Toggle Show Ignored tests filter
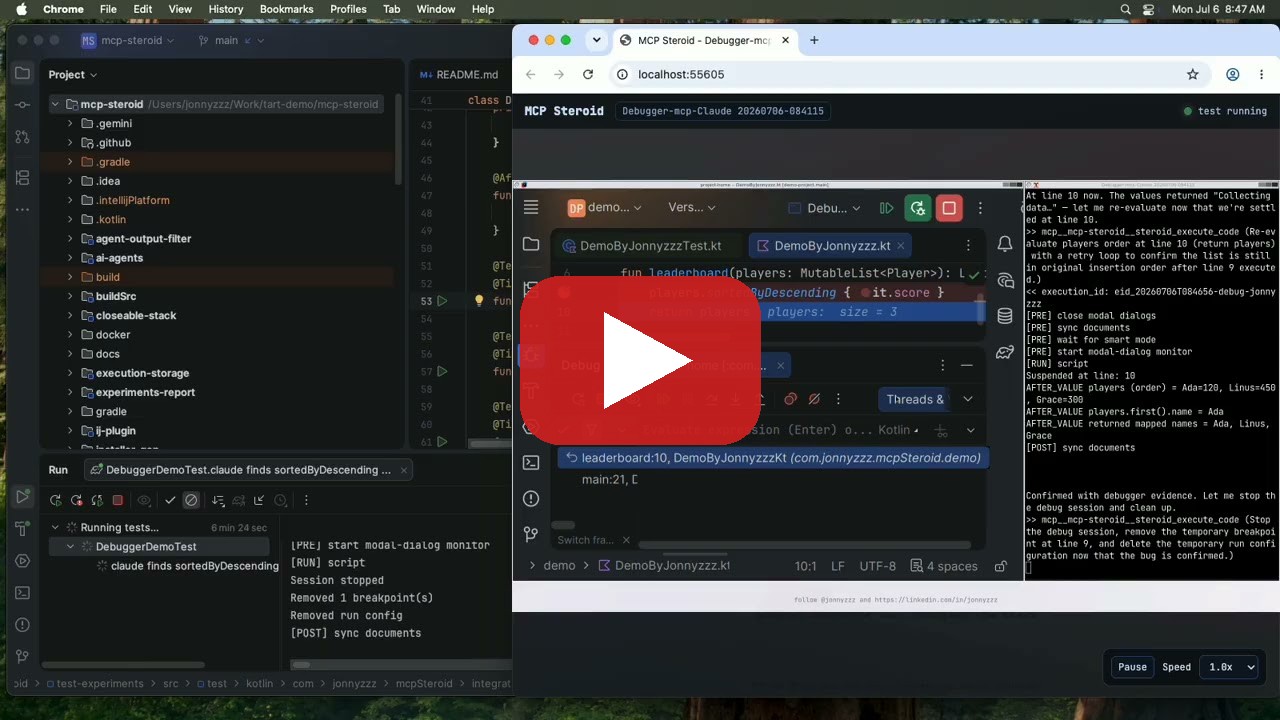The height and width of the screenshot is (720, 1280). (x=191, y=500)
